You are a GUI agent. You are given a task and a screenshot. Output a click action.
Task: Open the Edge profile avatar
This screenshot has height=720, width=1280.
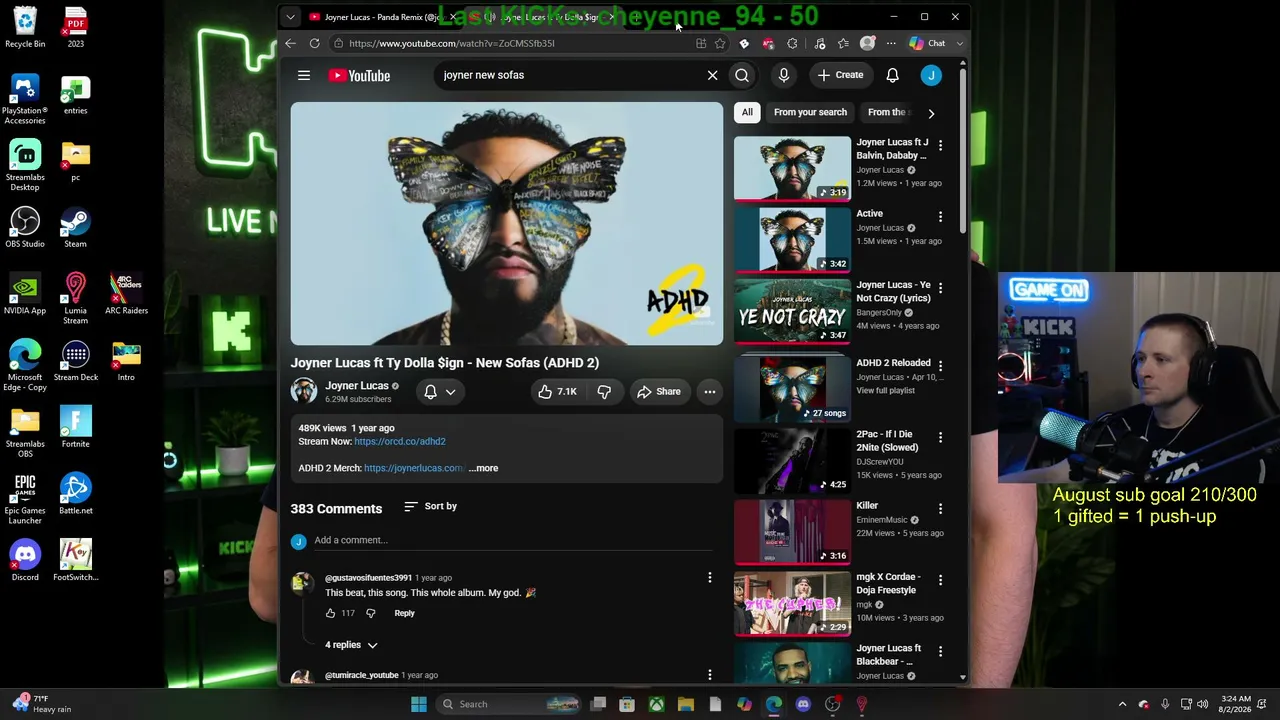tap(868, 43)
